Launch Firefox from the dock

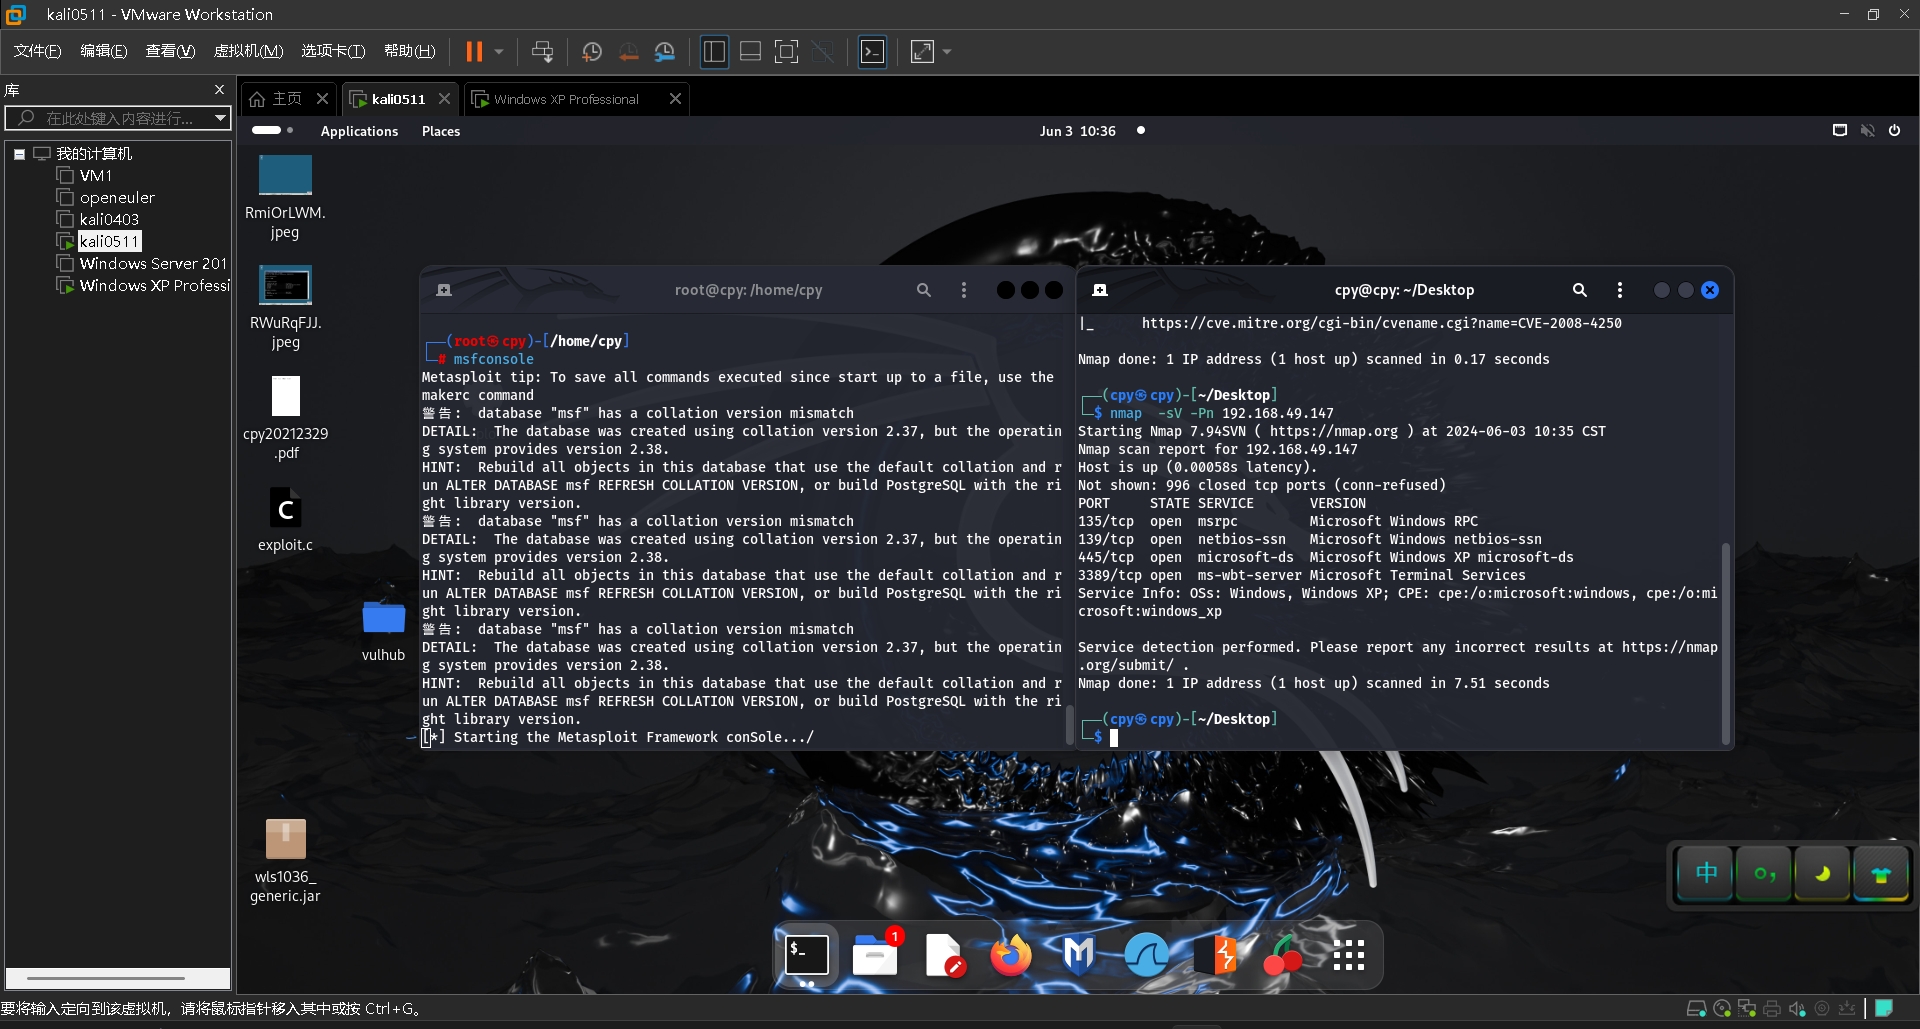click(x=1011, y=955)
